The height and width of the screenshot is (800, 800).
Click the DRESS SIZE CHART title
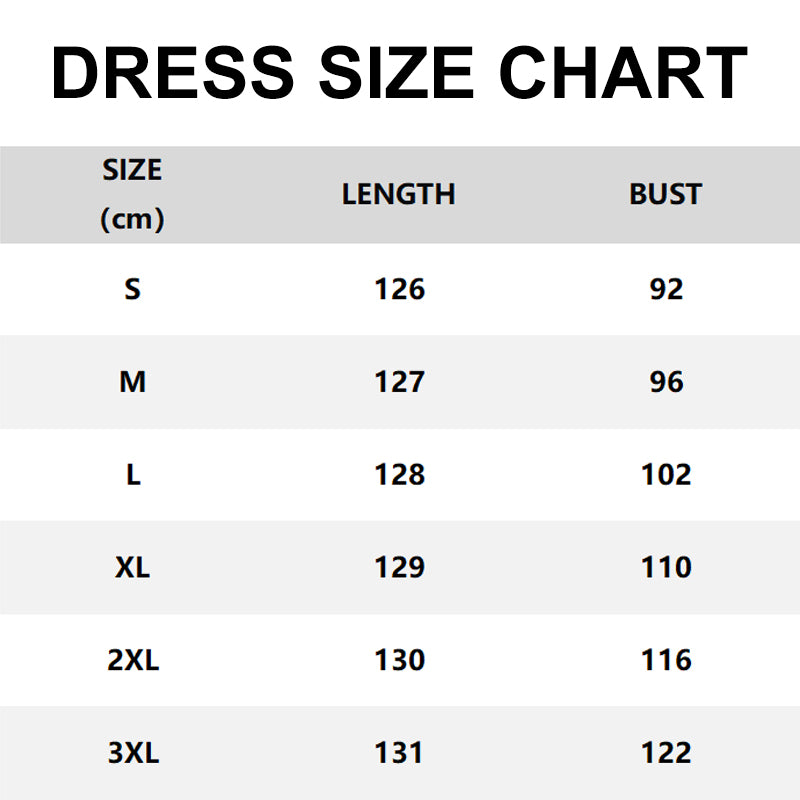pos(399,73)
